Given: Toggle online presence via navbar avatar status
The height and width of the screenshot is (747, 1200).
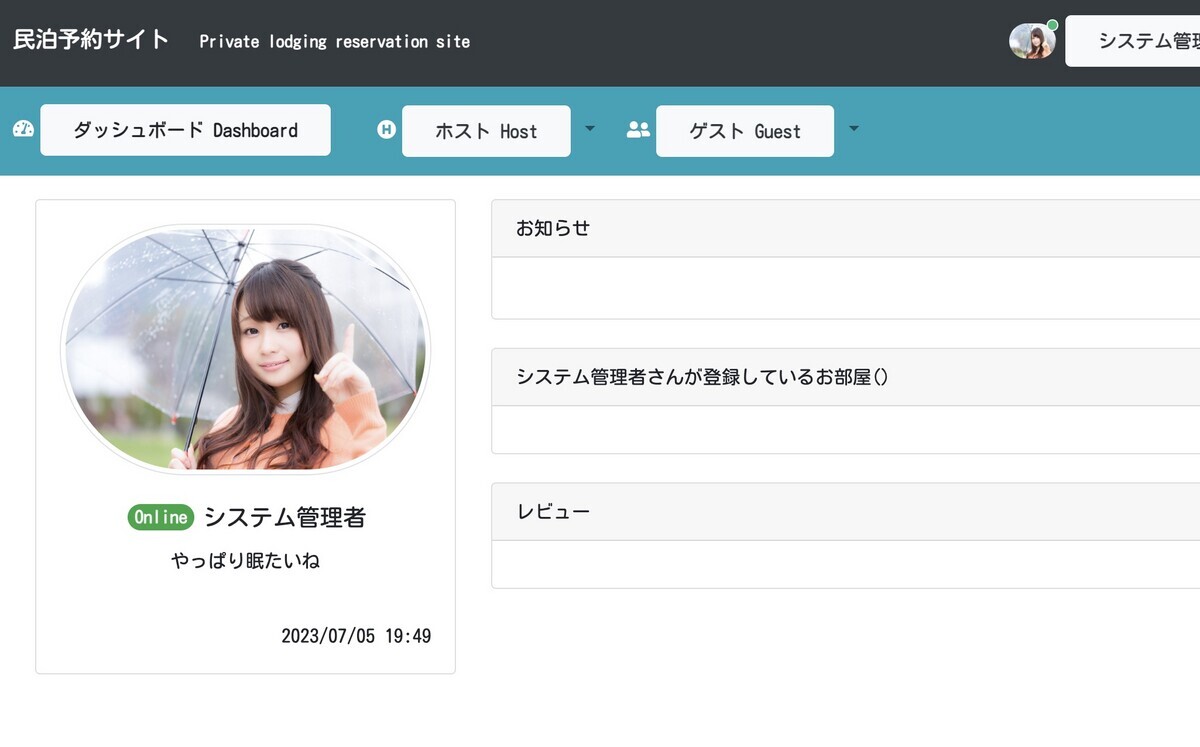Looking at the screenshot, I should (x=1050, y=26).
